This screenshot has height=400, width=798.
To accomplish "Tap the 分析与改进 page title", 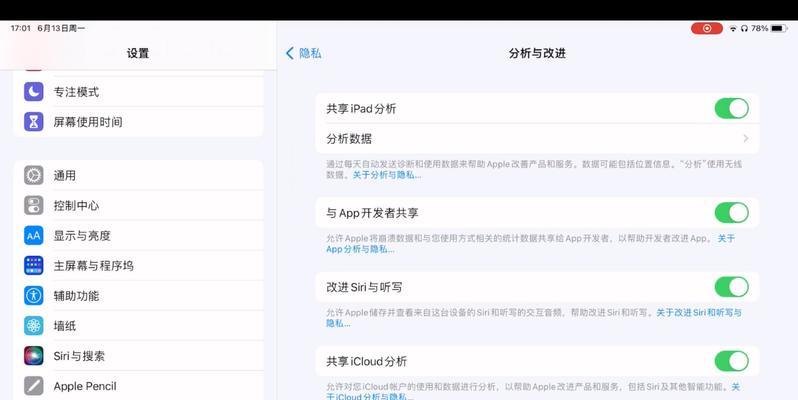I will point(537,53).
